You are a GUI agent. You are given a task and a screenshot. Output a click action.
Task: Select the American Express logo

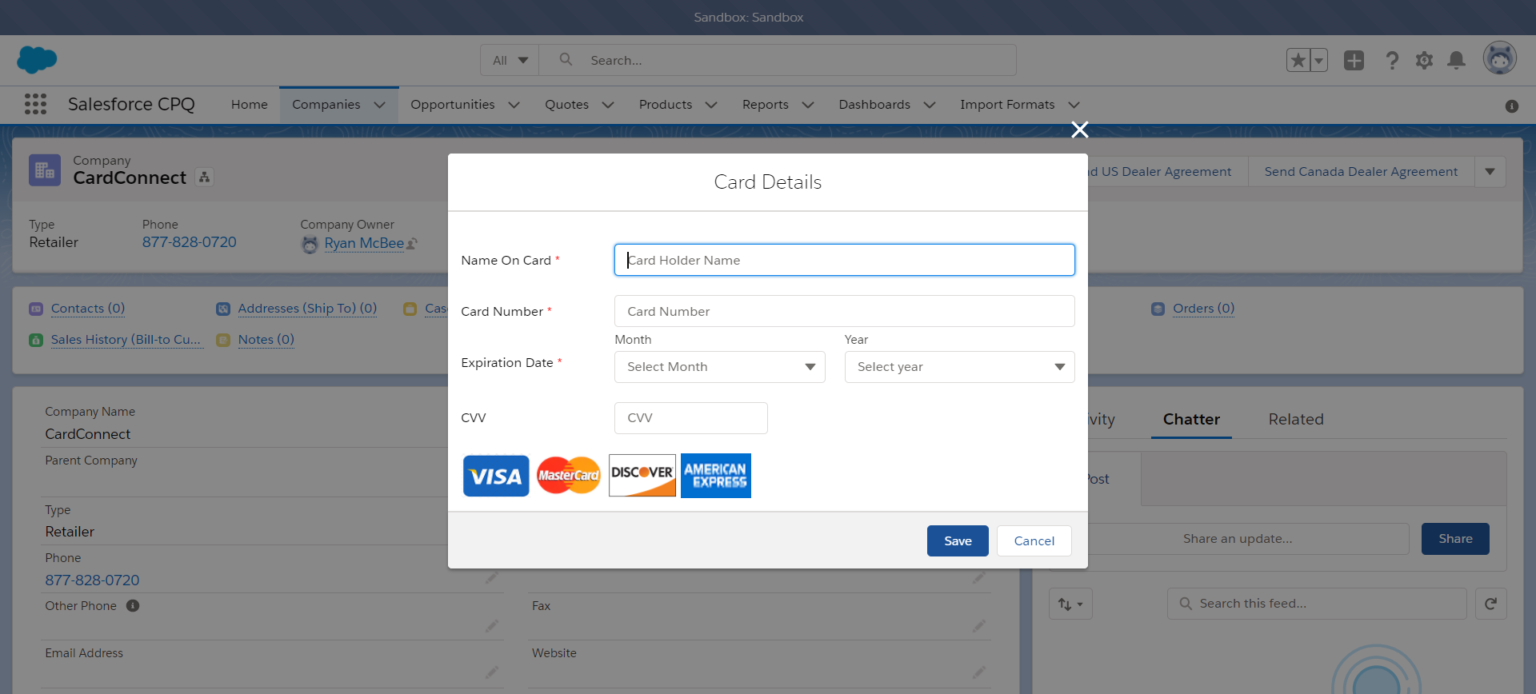point(715,475)
